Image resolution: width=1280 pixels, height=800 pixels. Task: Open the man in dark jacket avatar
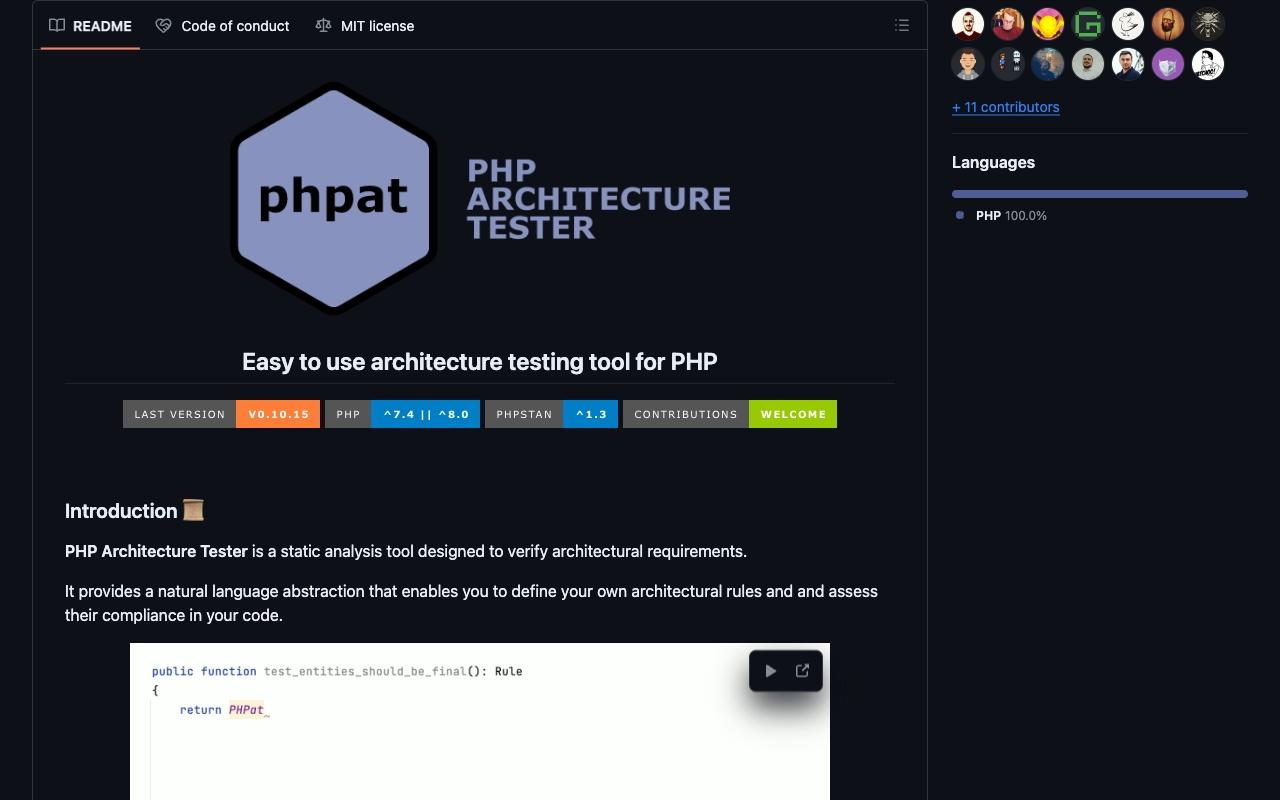point(1128,64)
